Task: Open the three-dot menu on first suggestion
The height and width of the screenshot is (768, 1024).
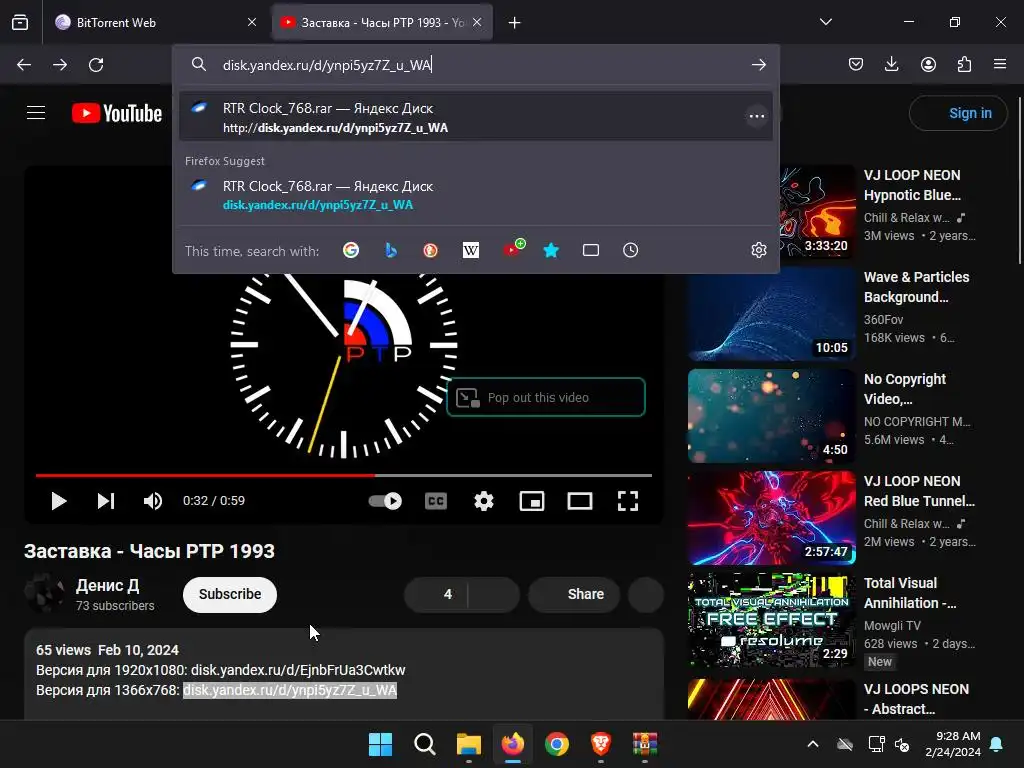Action: click(757, 116)
